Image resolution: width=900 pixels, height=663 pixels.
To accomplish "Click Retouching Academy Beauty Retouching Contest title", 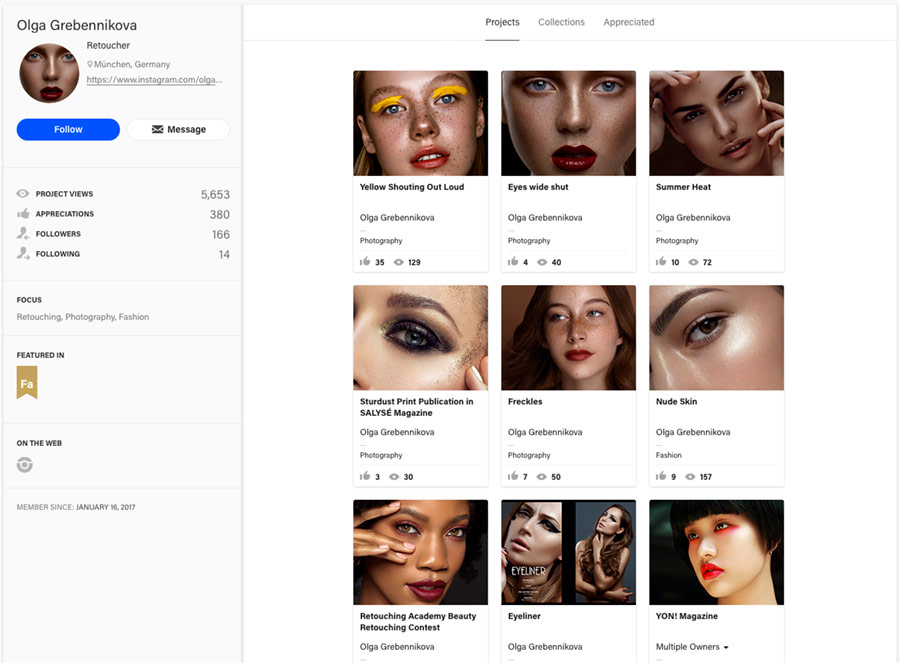I will point(418,622).
